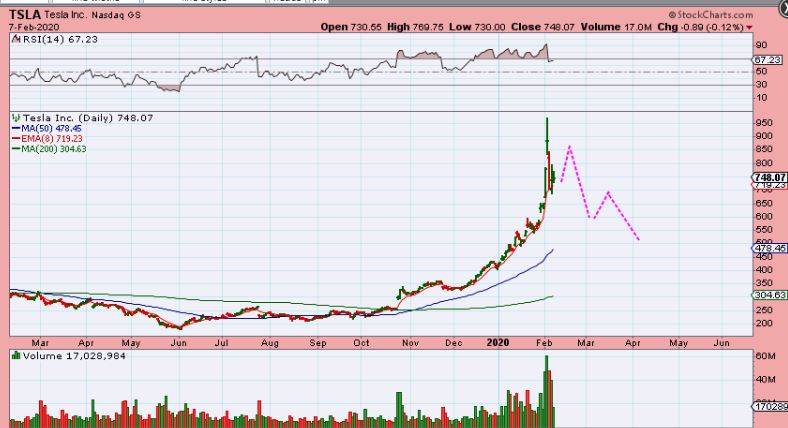
Task: Click the 90 level on RSI axis
Action: (x=761, y=45)
